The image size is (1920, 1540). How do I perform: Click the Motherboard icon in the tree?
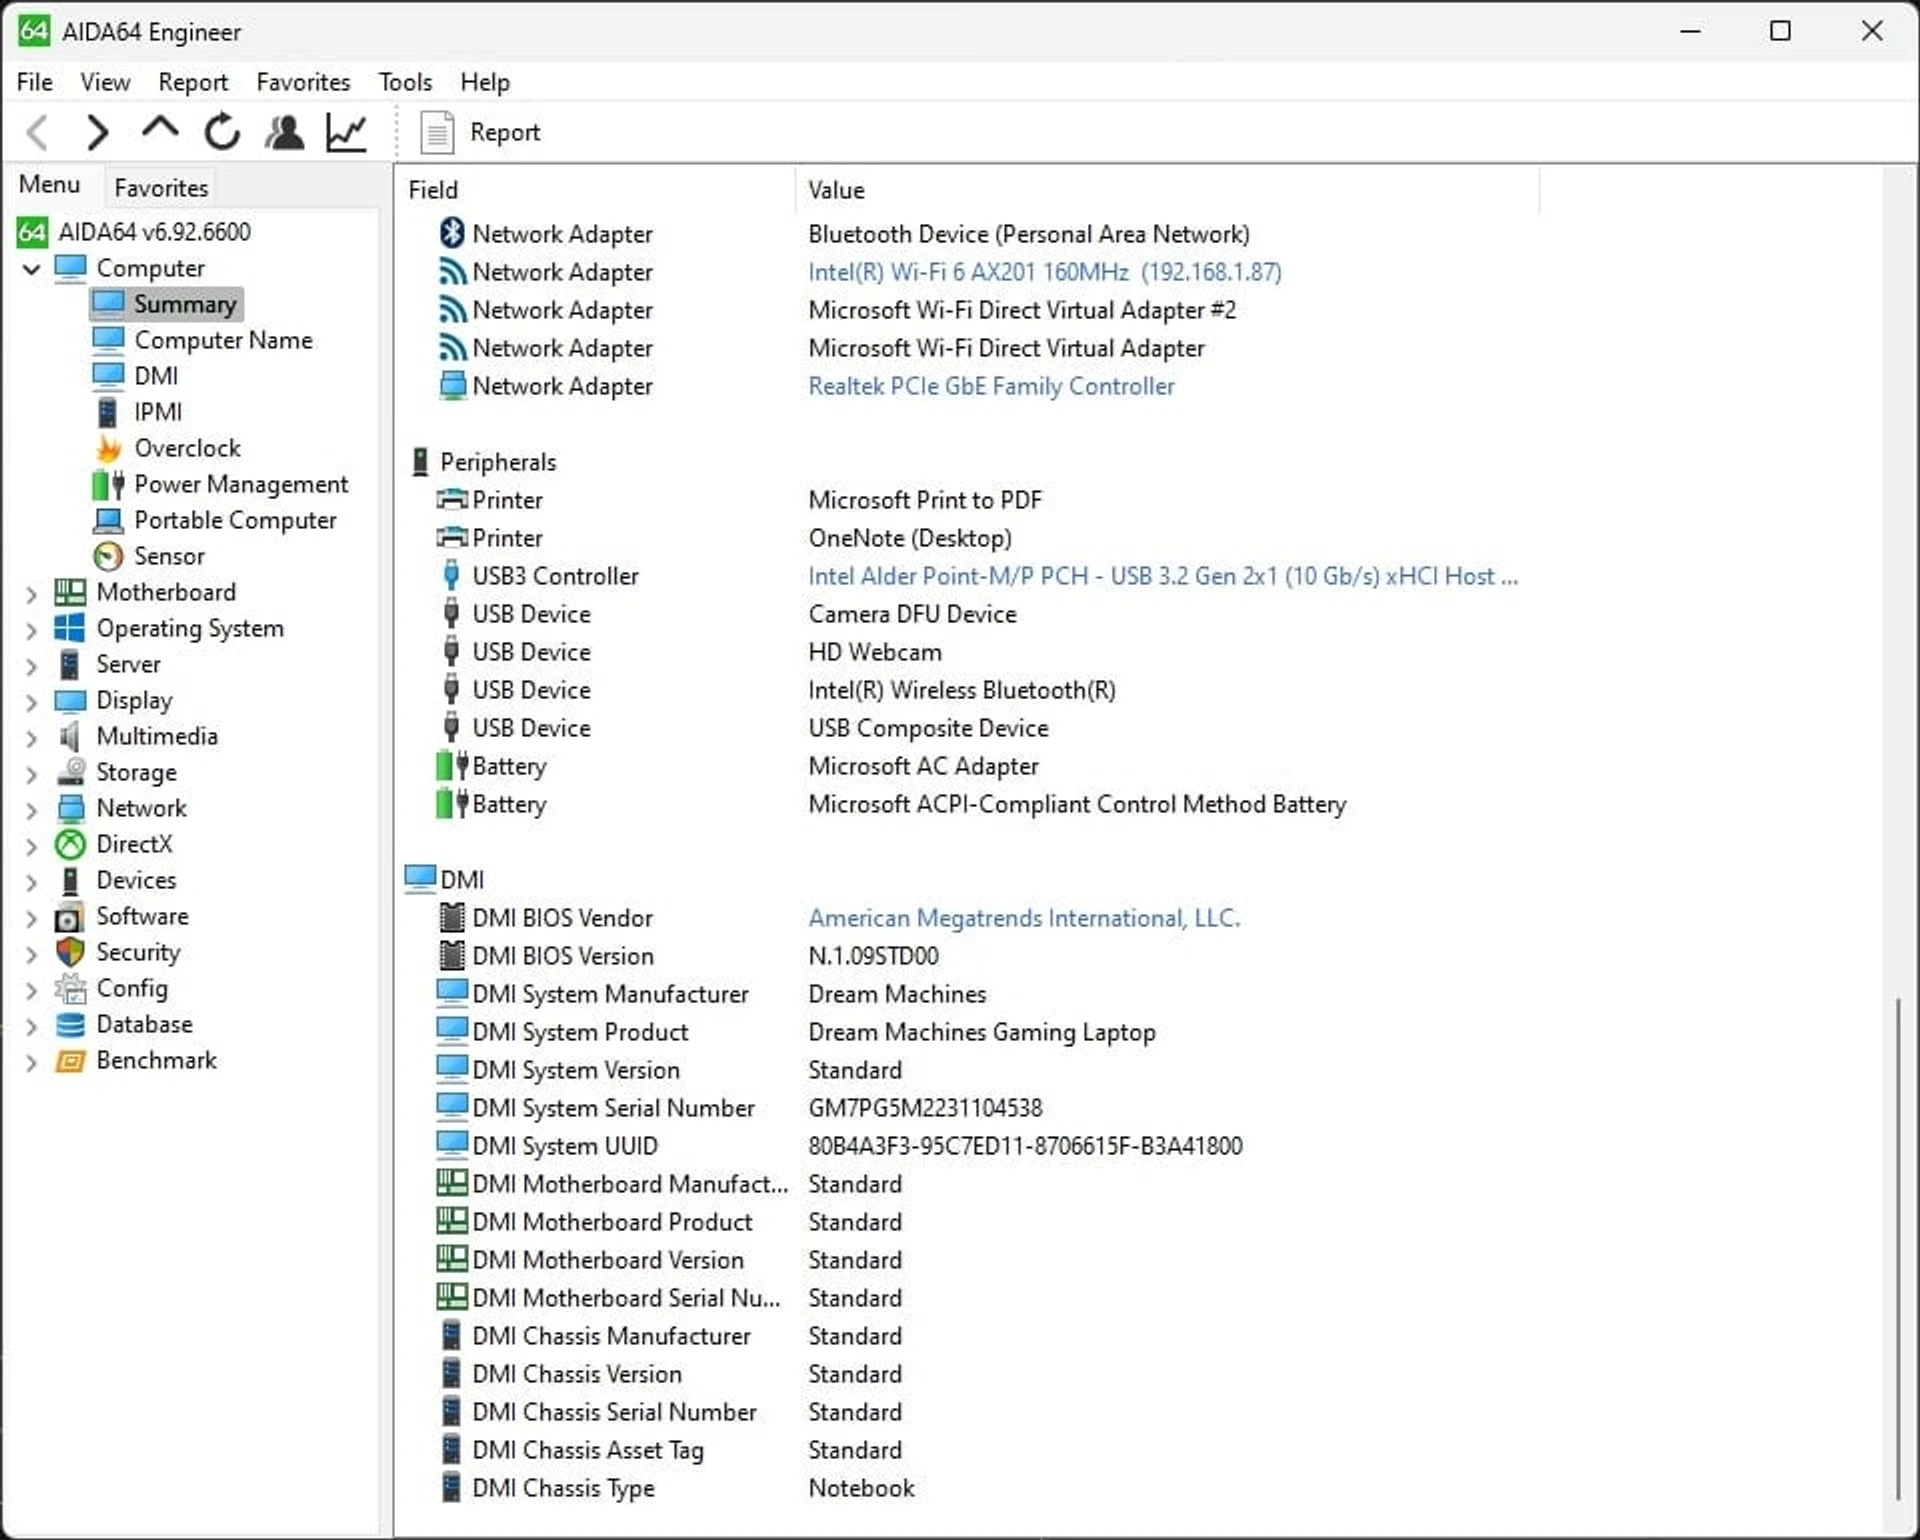click(70, 592)
